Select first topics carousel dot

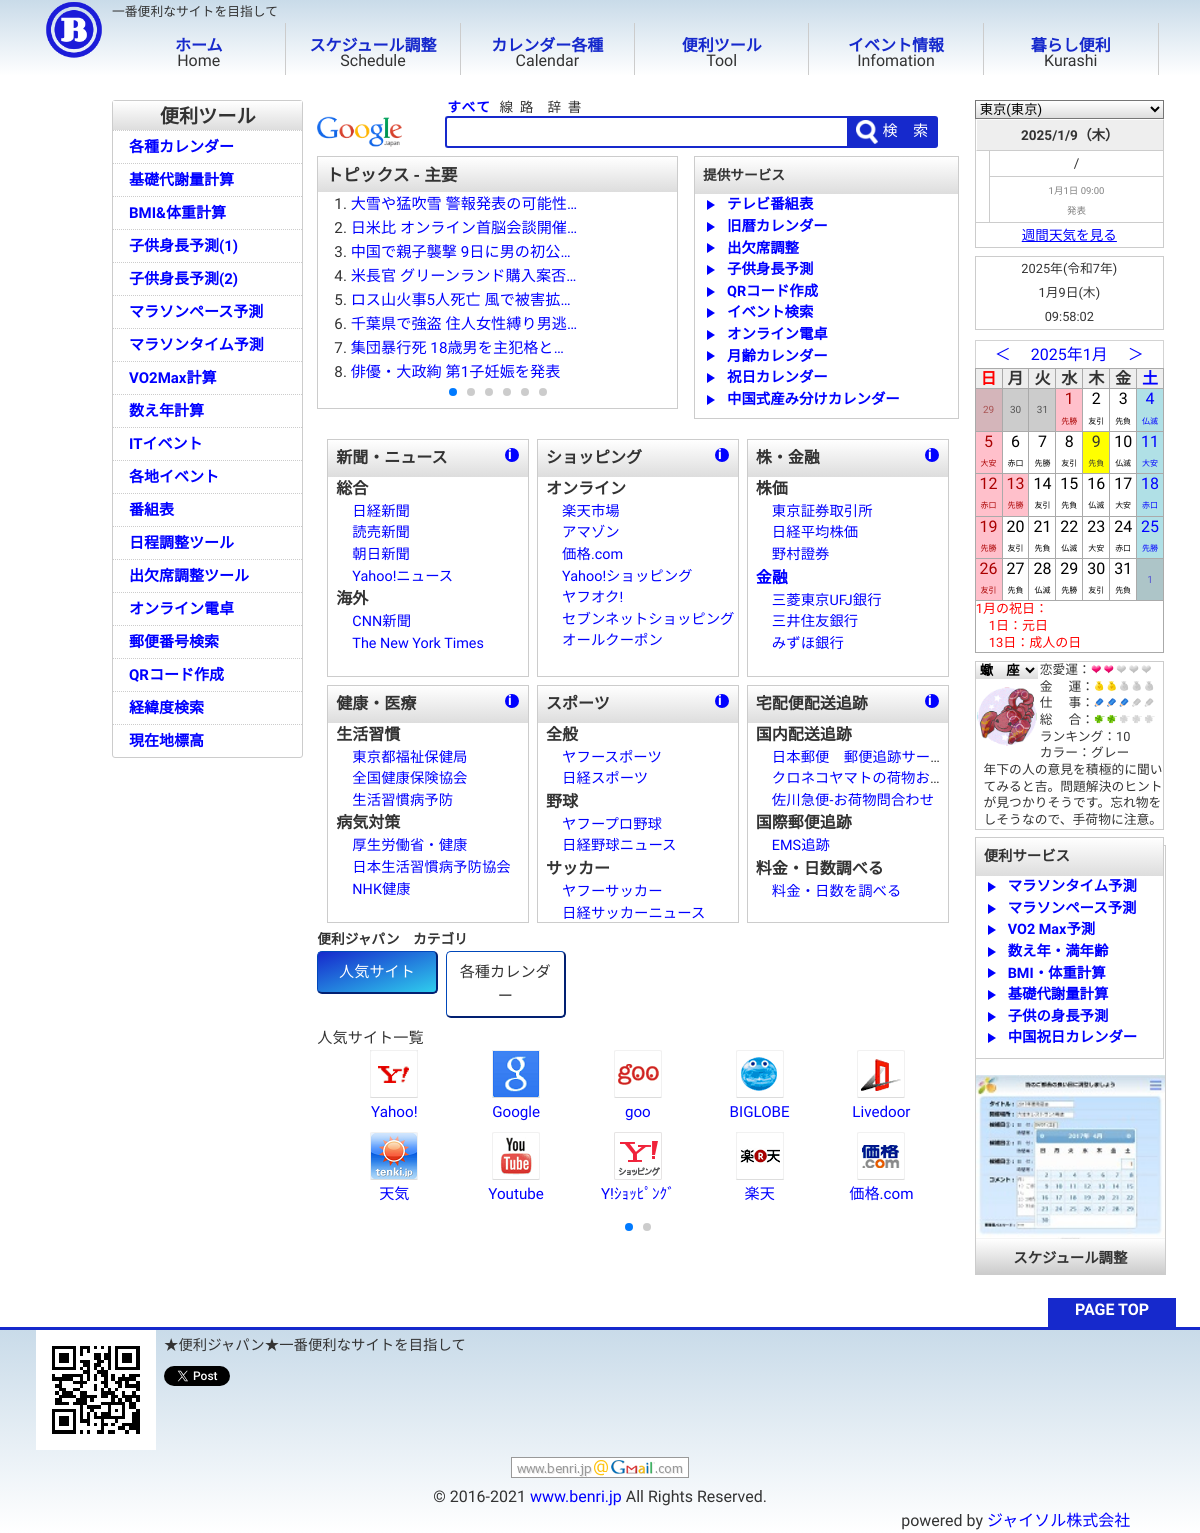(453, 392)
